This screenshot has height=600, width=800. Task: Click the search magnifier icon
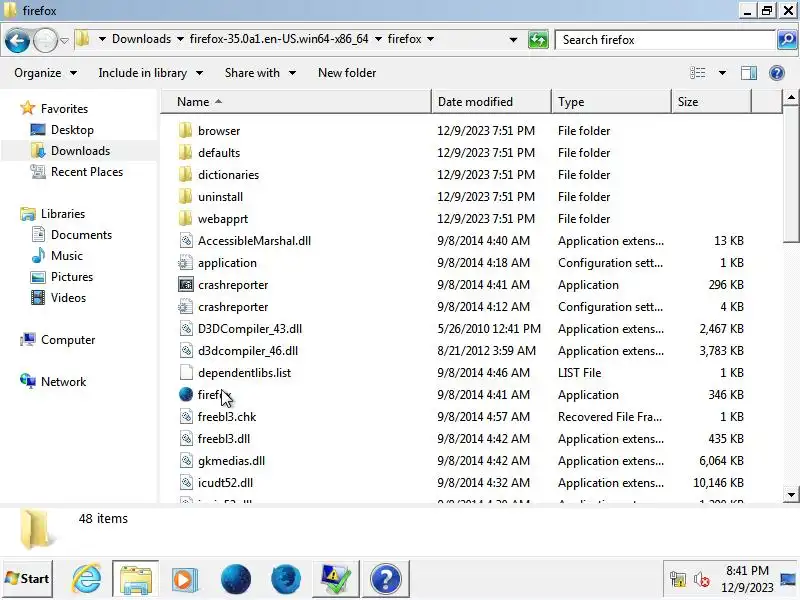coord(787,39)
